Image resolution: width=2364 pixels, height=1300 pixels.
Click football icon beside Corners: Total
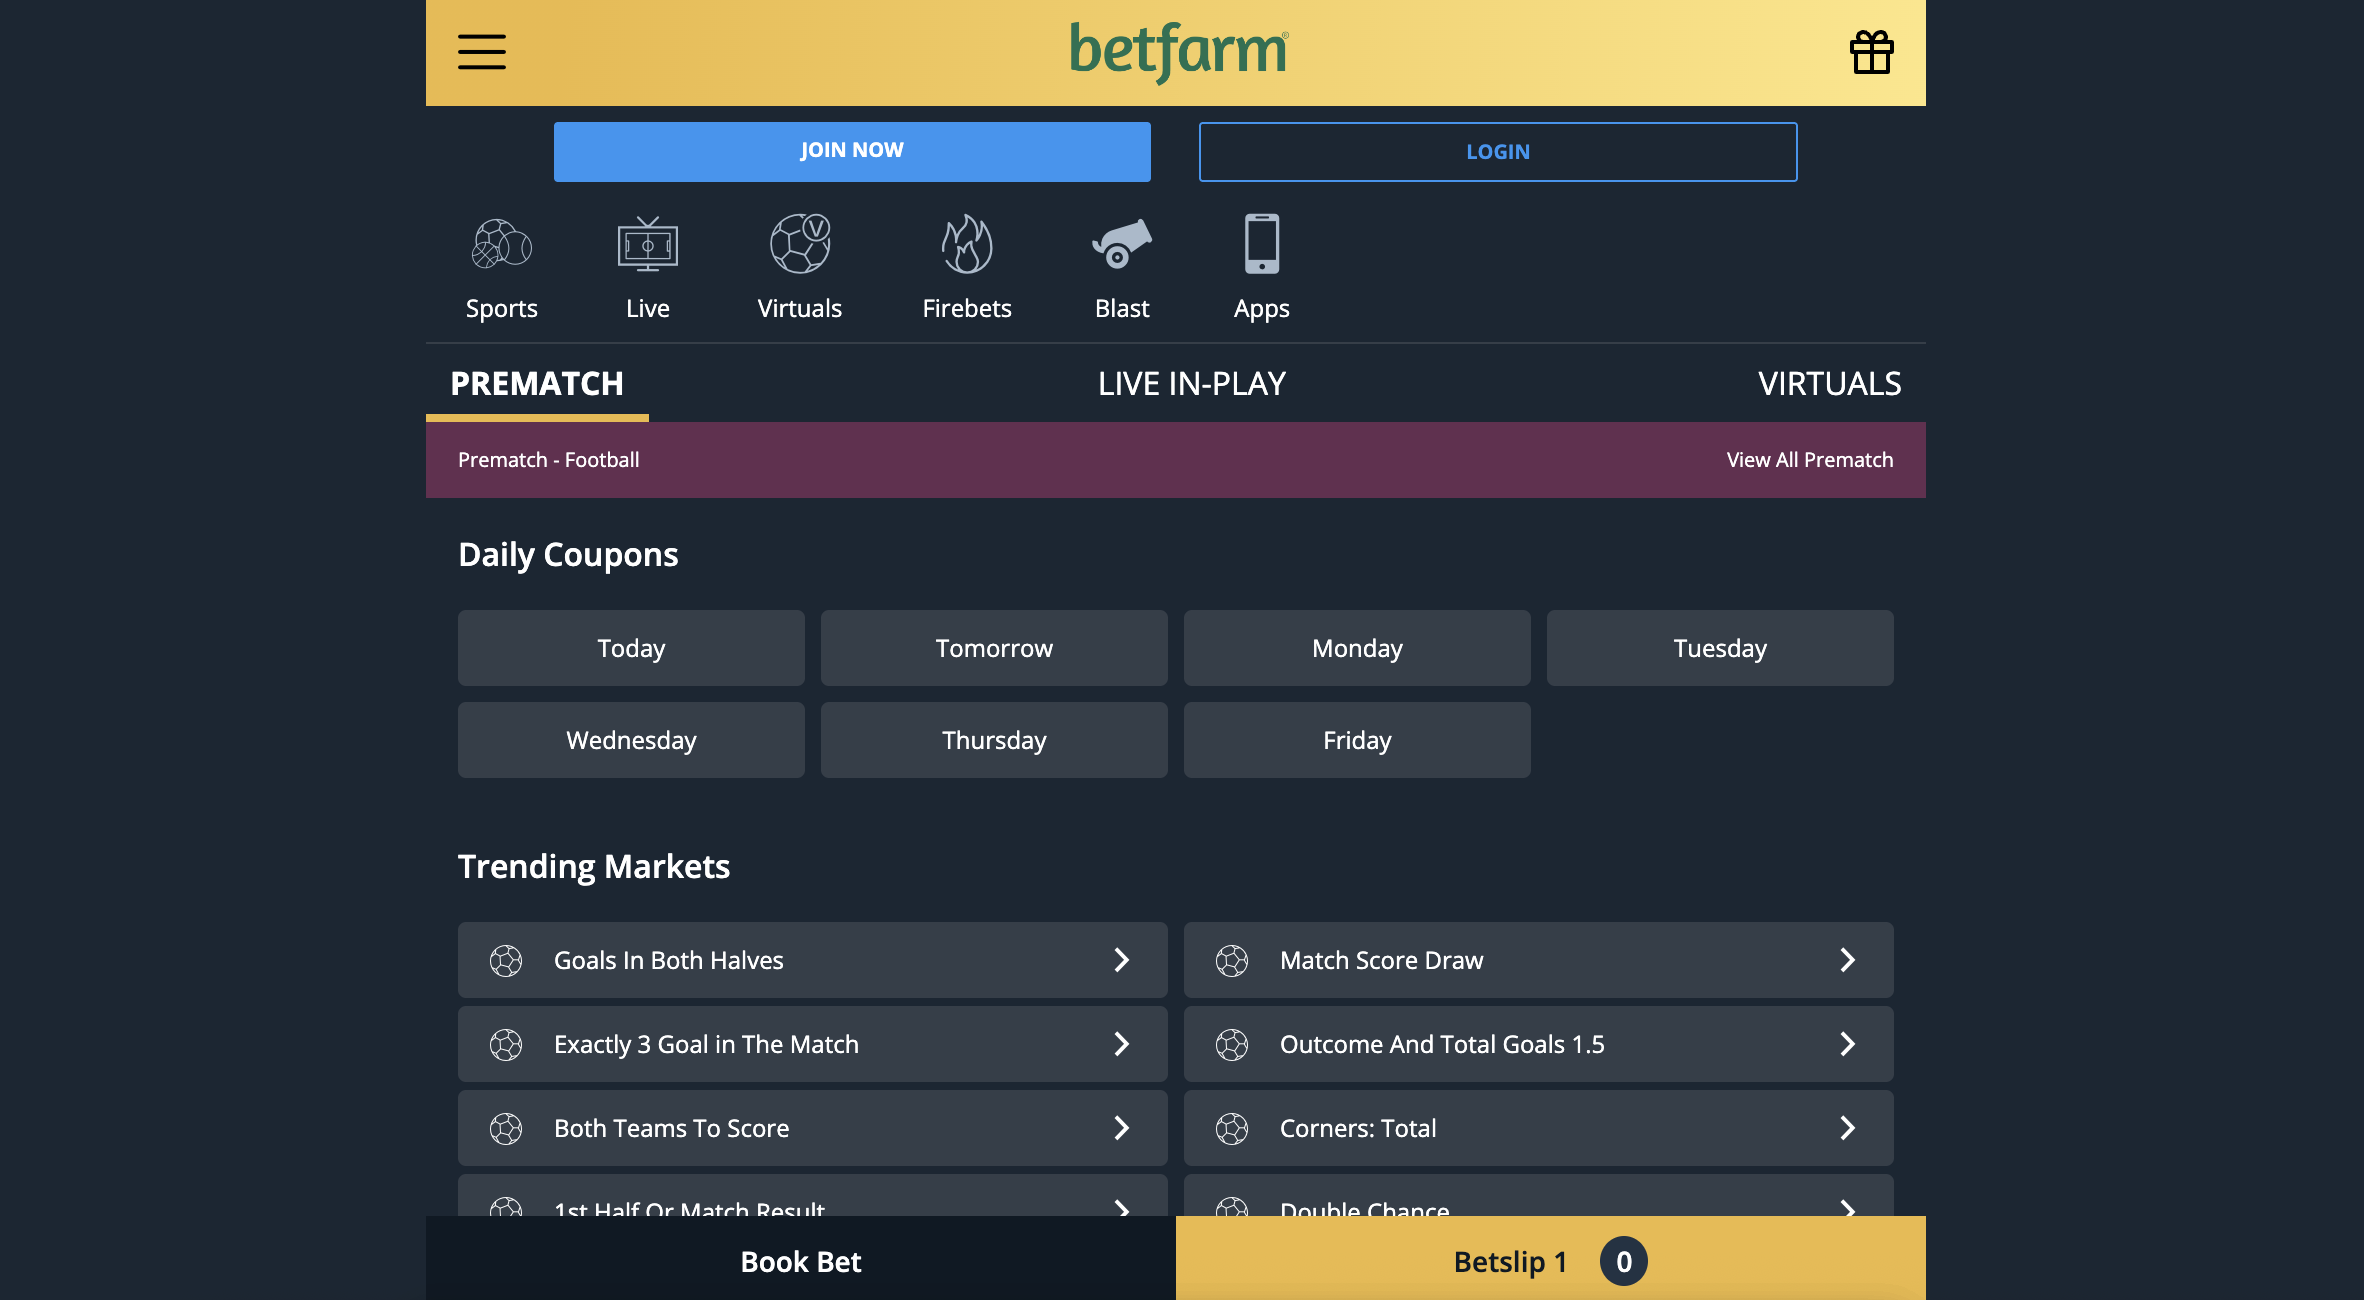(x=1232, y=1128)
